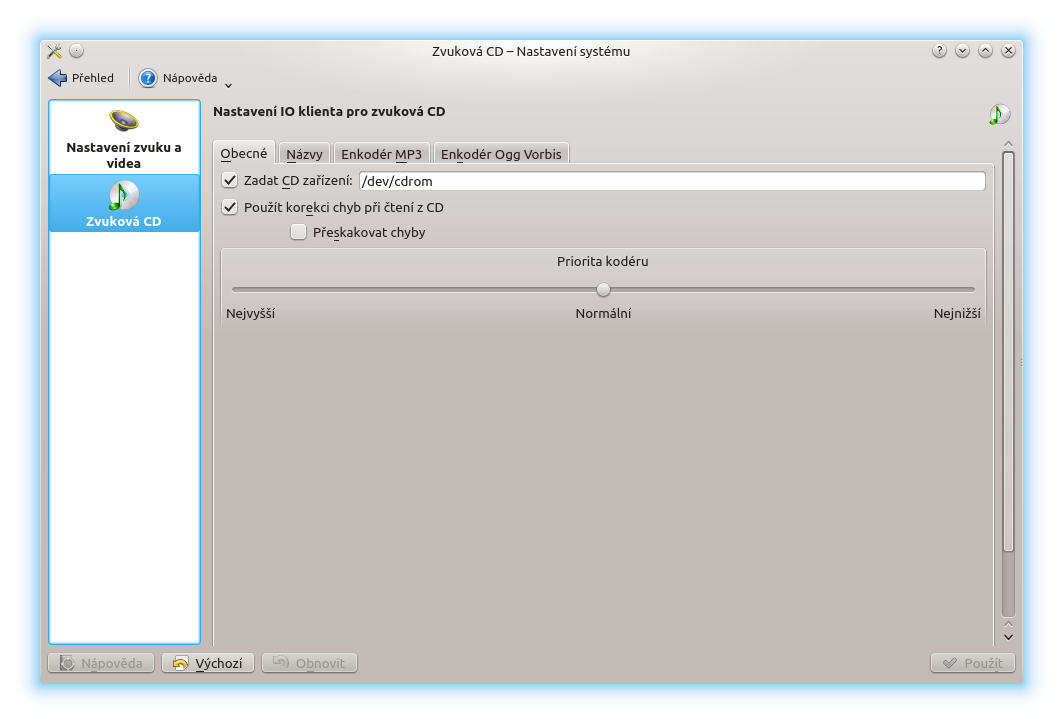Click the Obnovit reset button

coord(309,663)
